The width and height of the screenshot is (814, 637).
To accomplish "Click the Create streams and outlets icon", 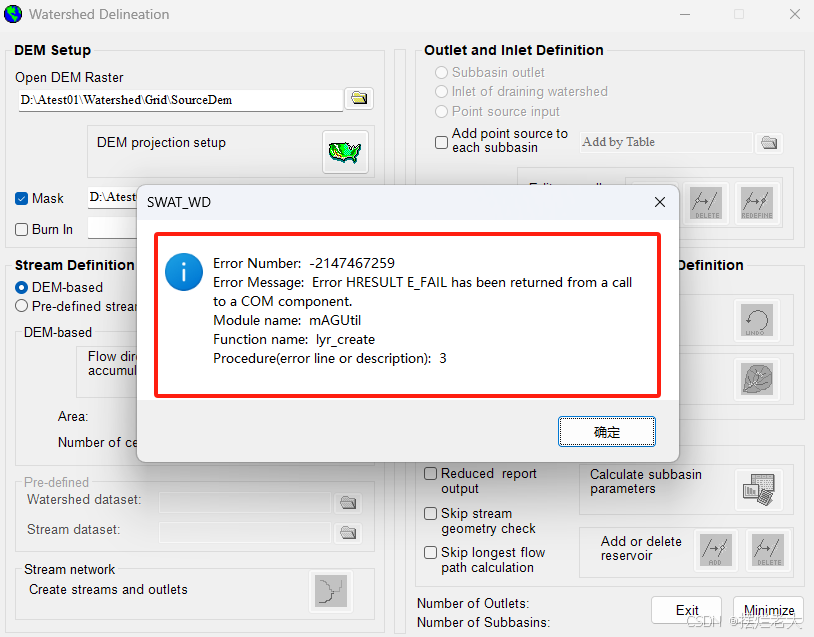I will [x=331, y=591].
